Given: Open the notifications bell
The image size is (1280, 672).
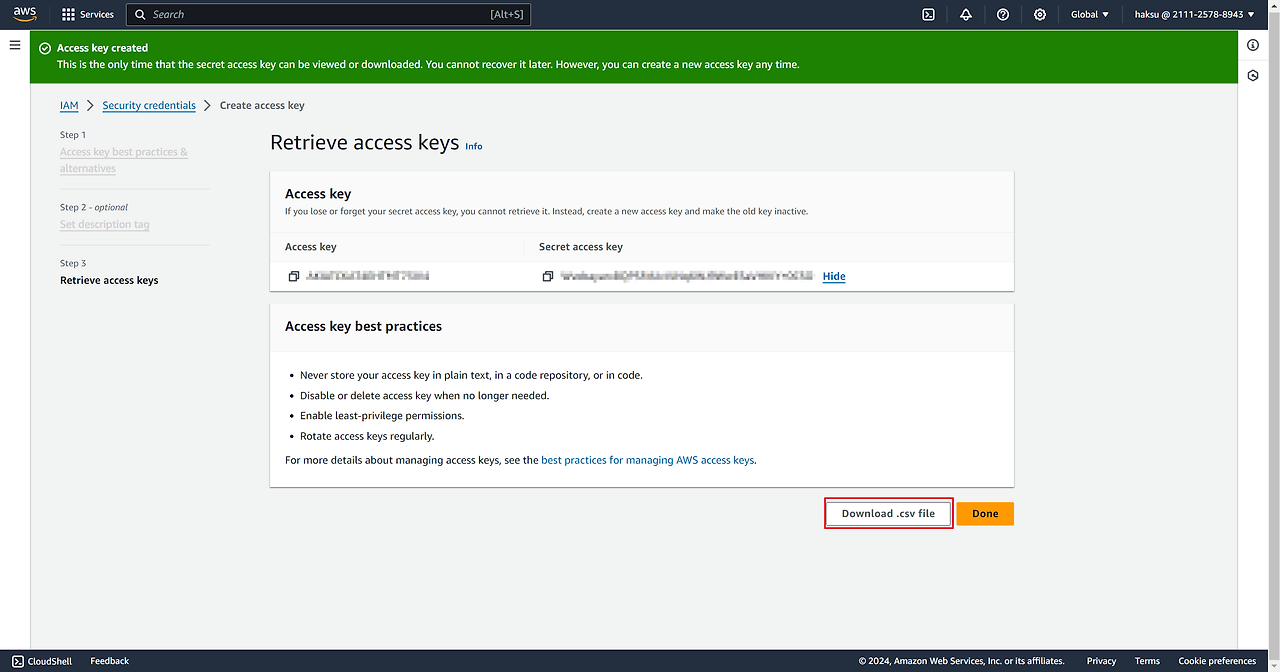Looking at the screenshot, I should point(965,15).
